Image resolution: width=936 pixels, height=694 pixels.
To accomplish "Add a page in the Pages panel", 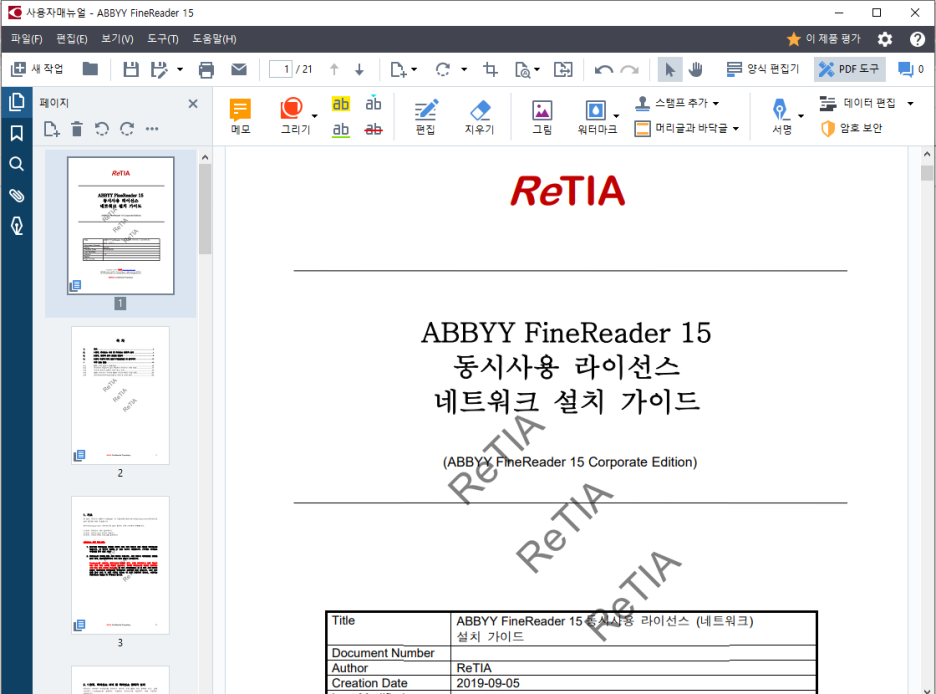I will pyautogui.click(x=52, y=129).
